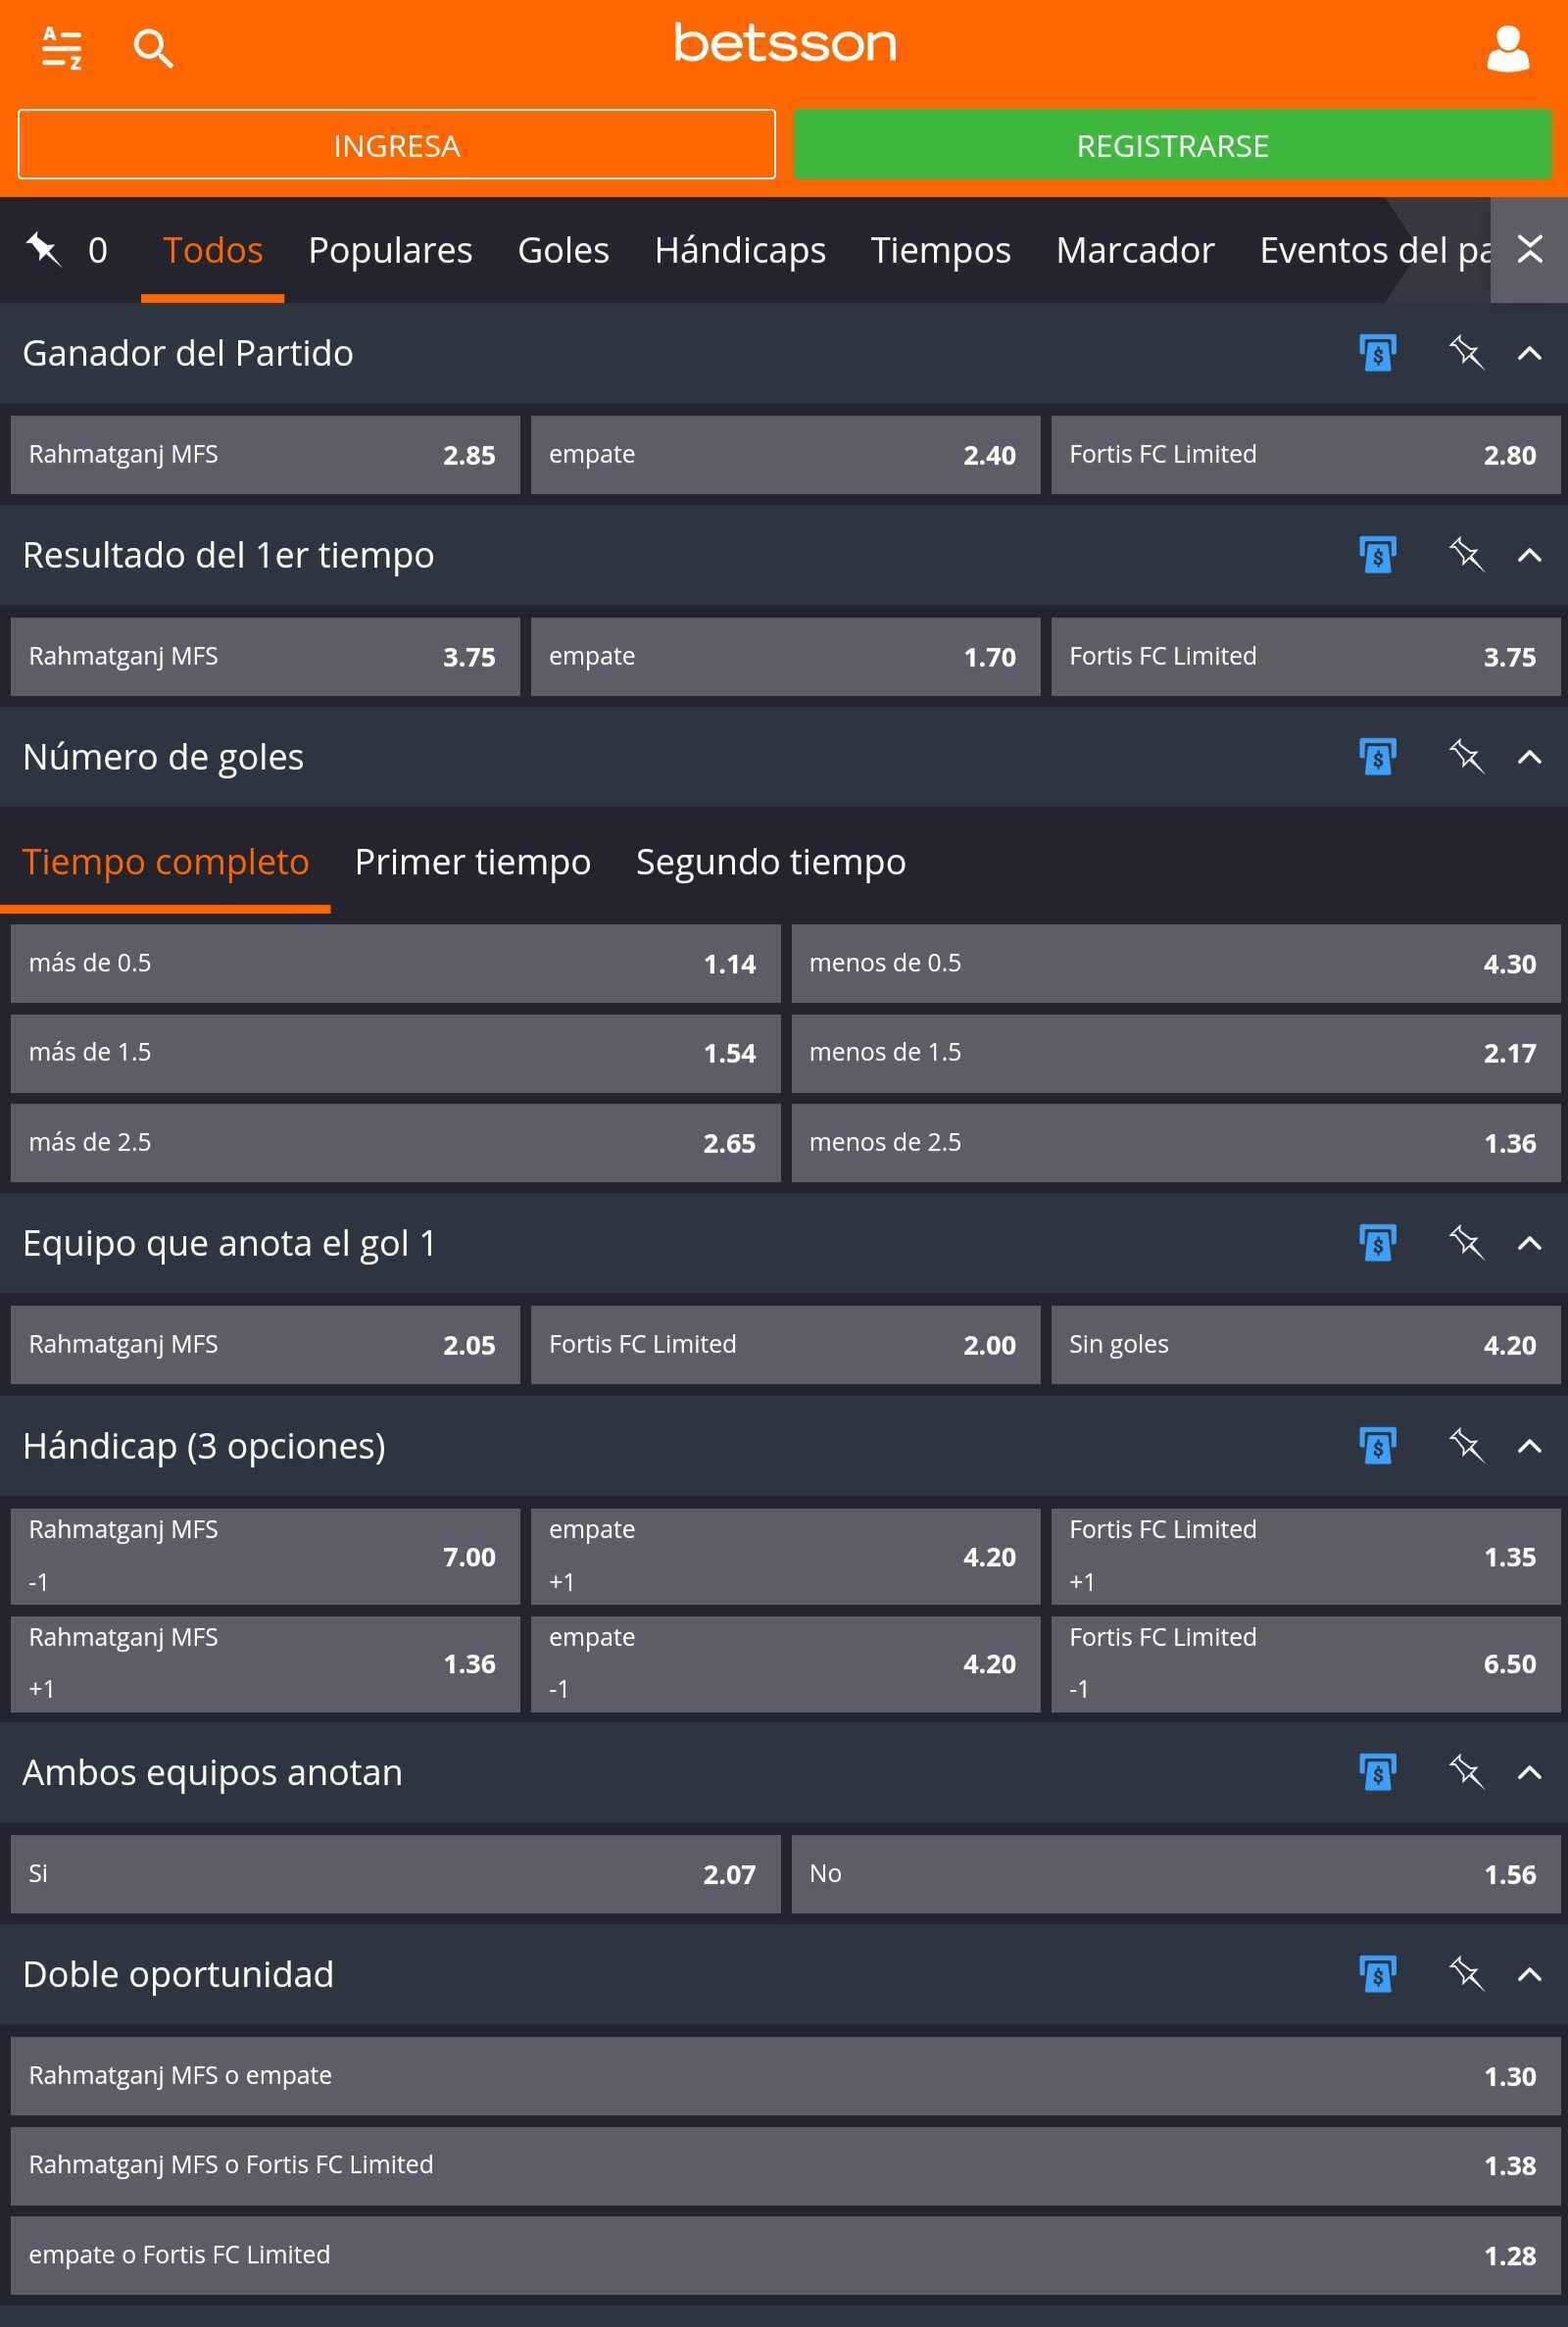Collapse Equipo que anota el gol 1 section
The height and width of the screenshot is (2327, 1568).
click(1529, 1243)
